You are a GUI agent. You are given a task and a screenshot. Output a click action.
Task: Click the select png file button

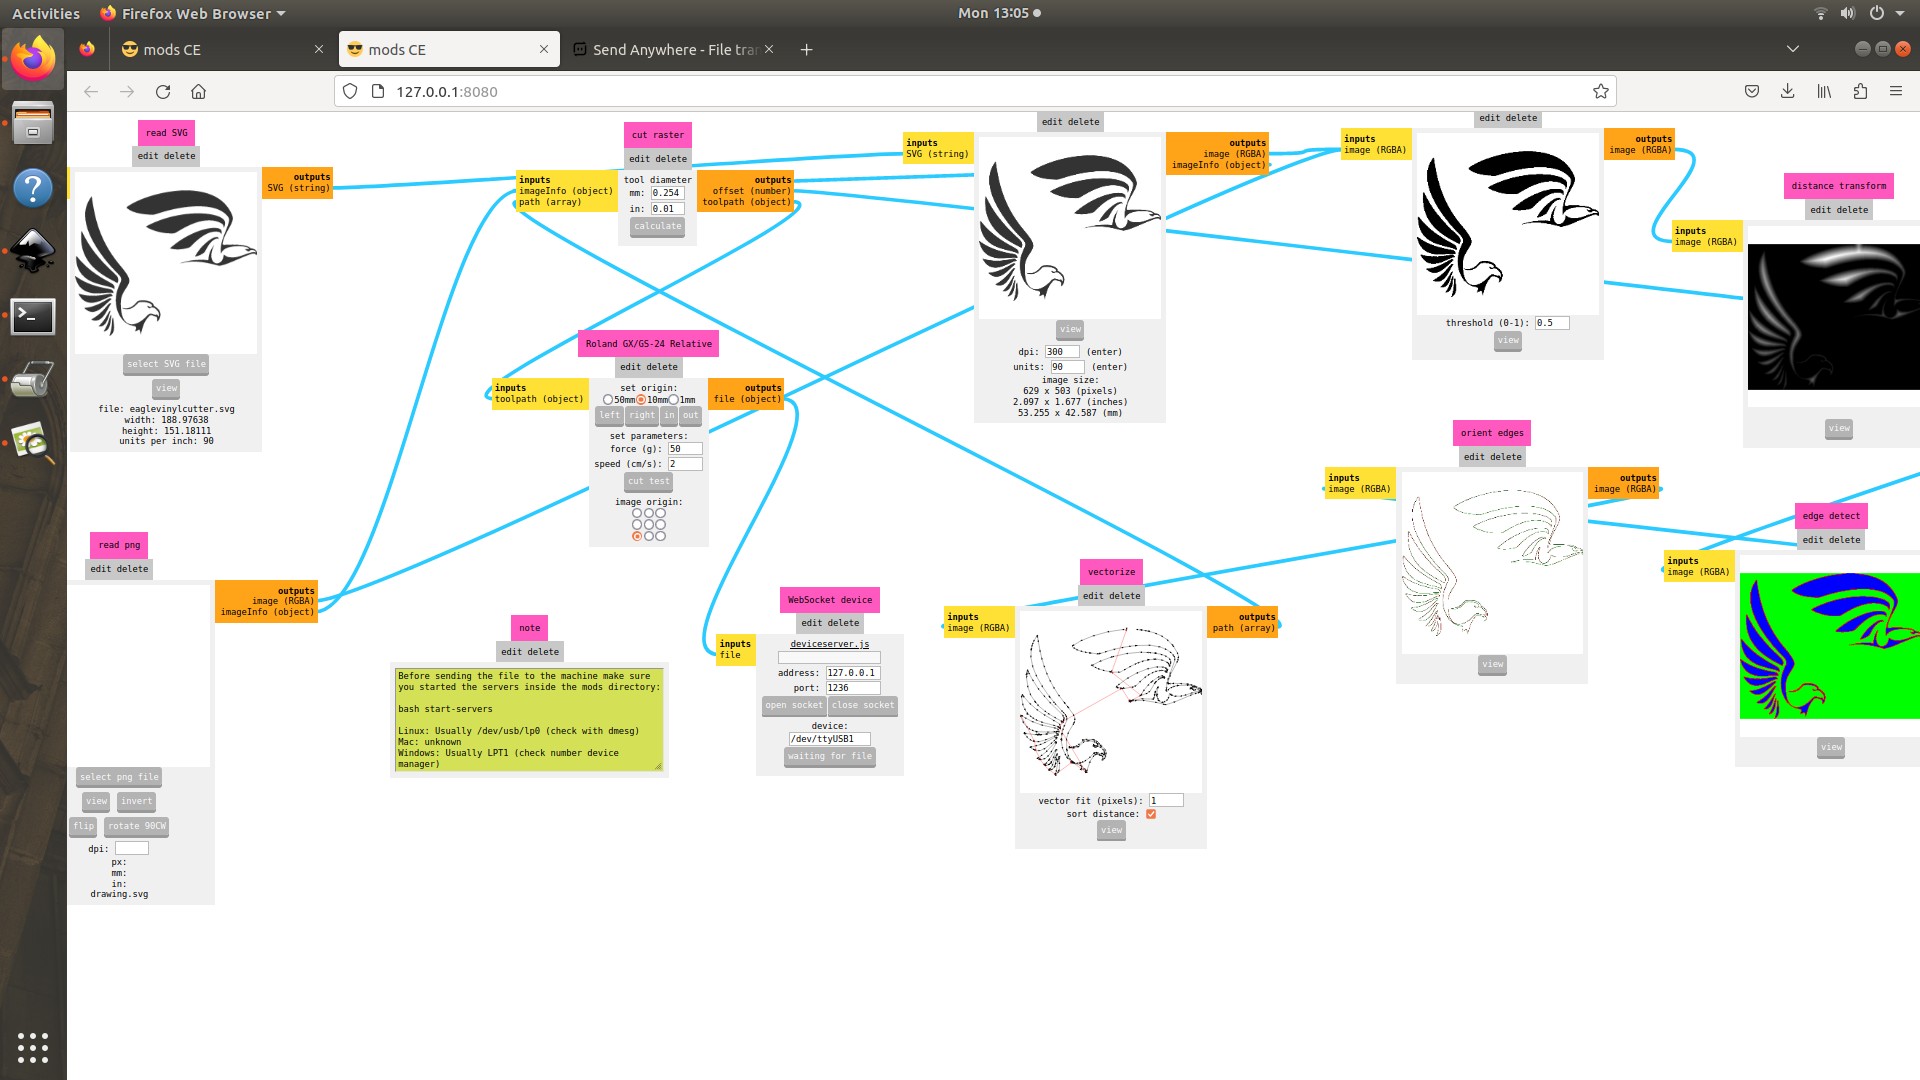pos(119,777)
